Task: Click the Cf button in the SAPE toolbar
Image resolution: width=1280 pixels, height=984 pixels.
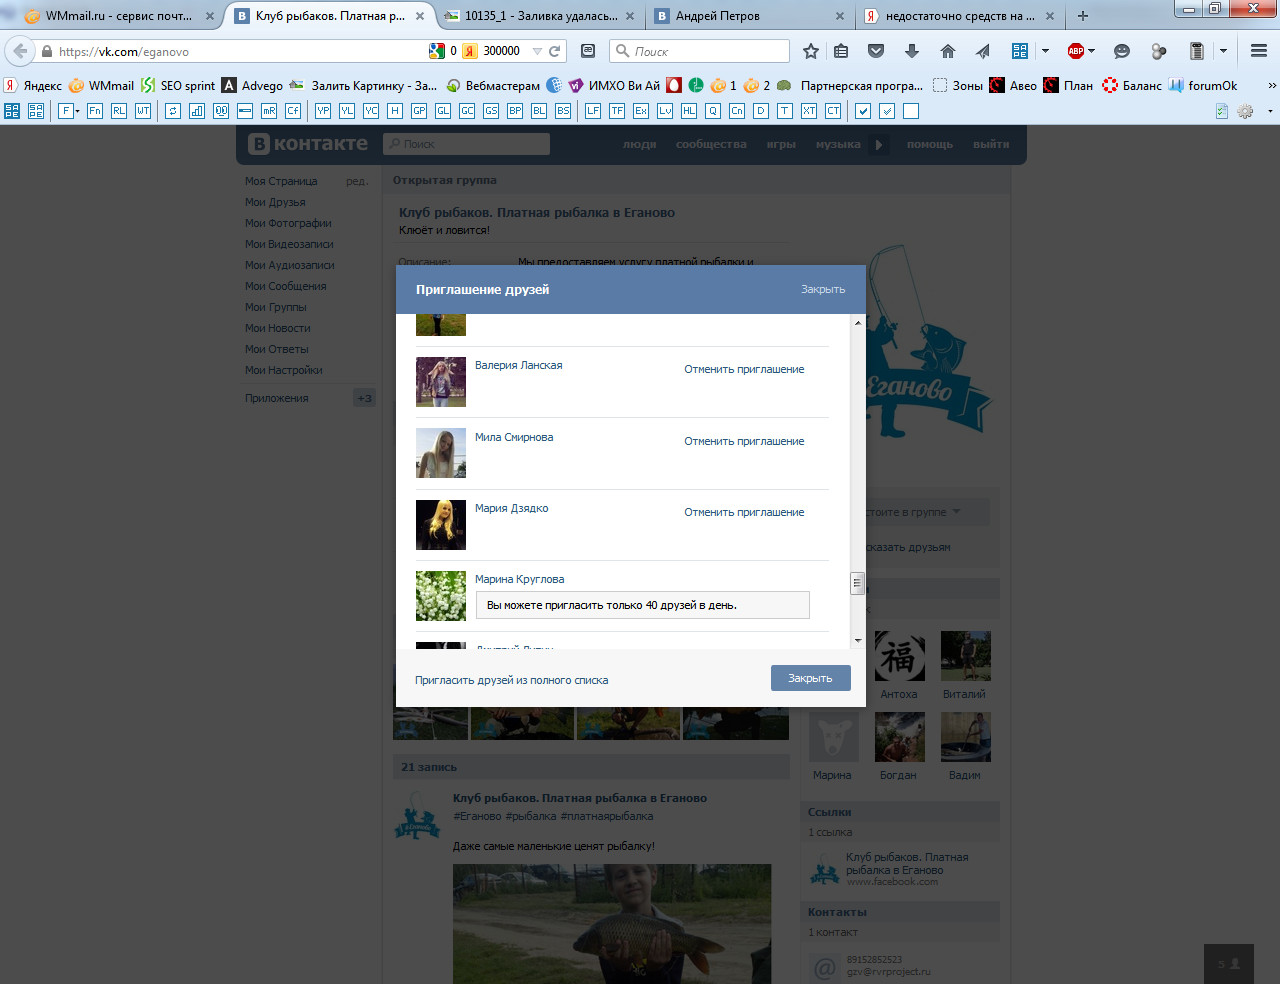Action: [293, 111]
